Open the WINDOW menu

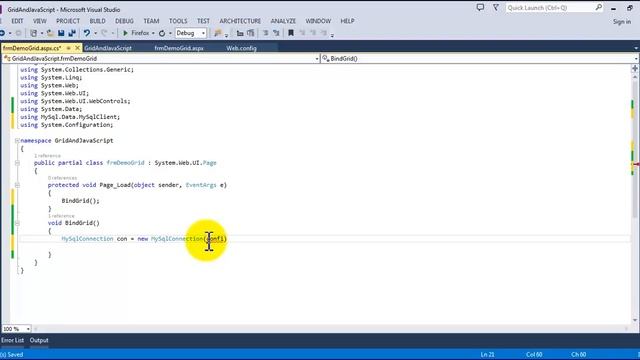pos(318,21)
